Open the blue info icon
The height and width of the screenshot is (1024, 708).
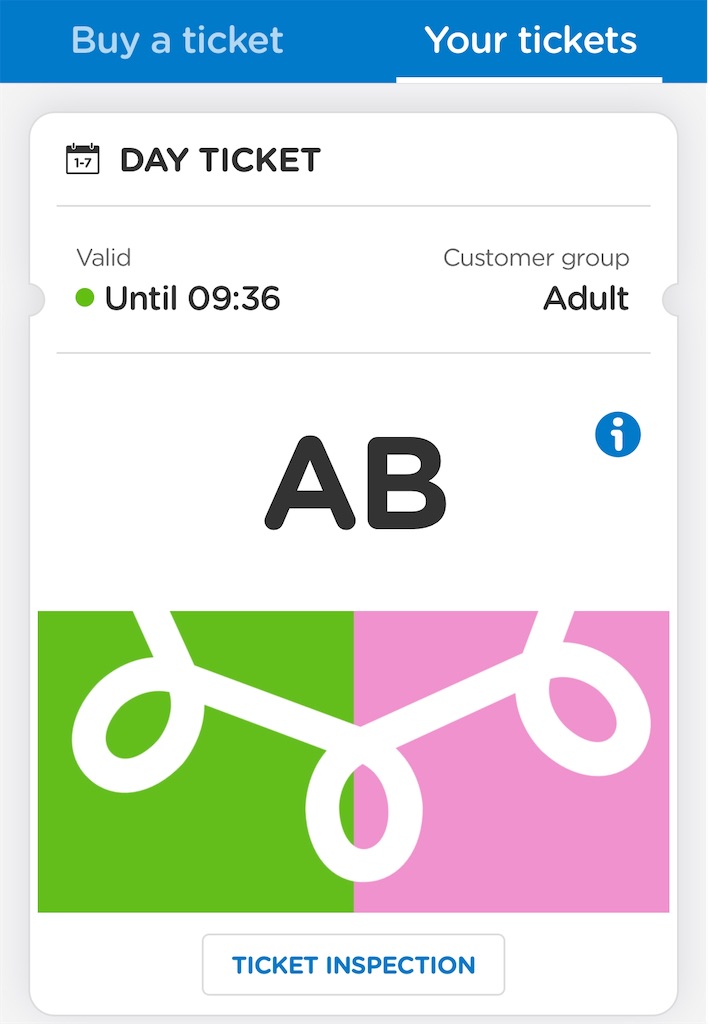tap(617, 434)
